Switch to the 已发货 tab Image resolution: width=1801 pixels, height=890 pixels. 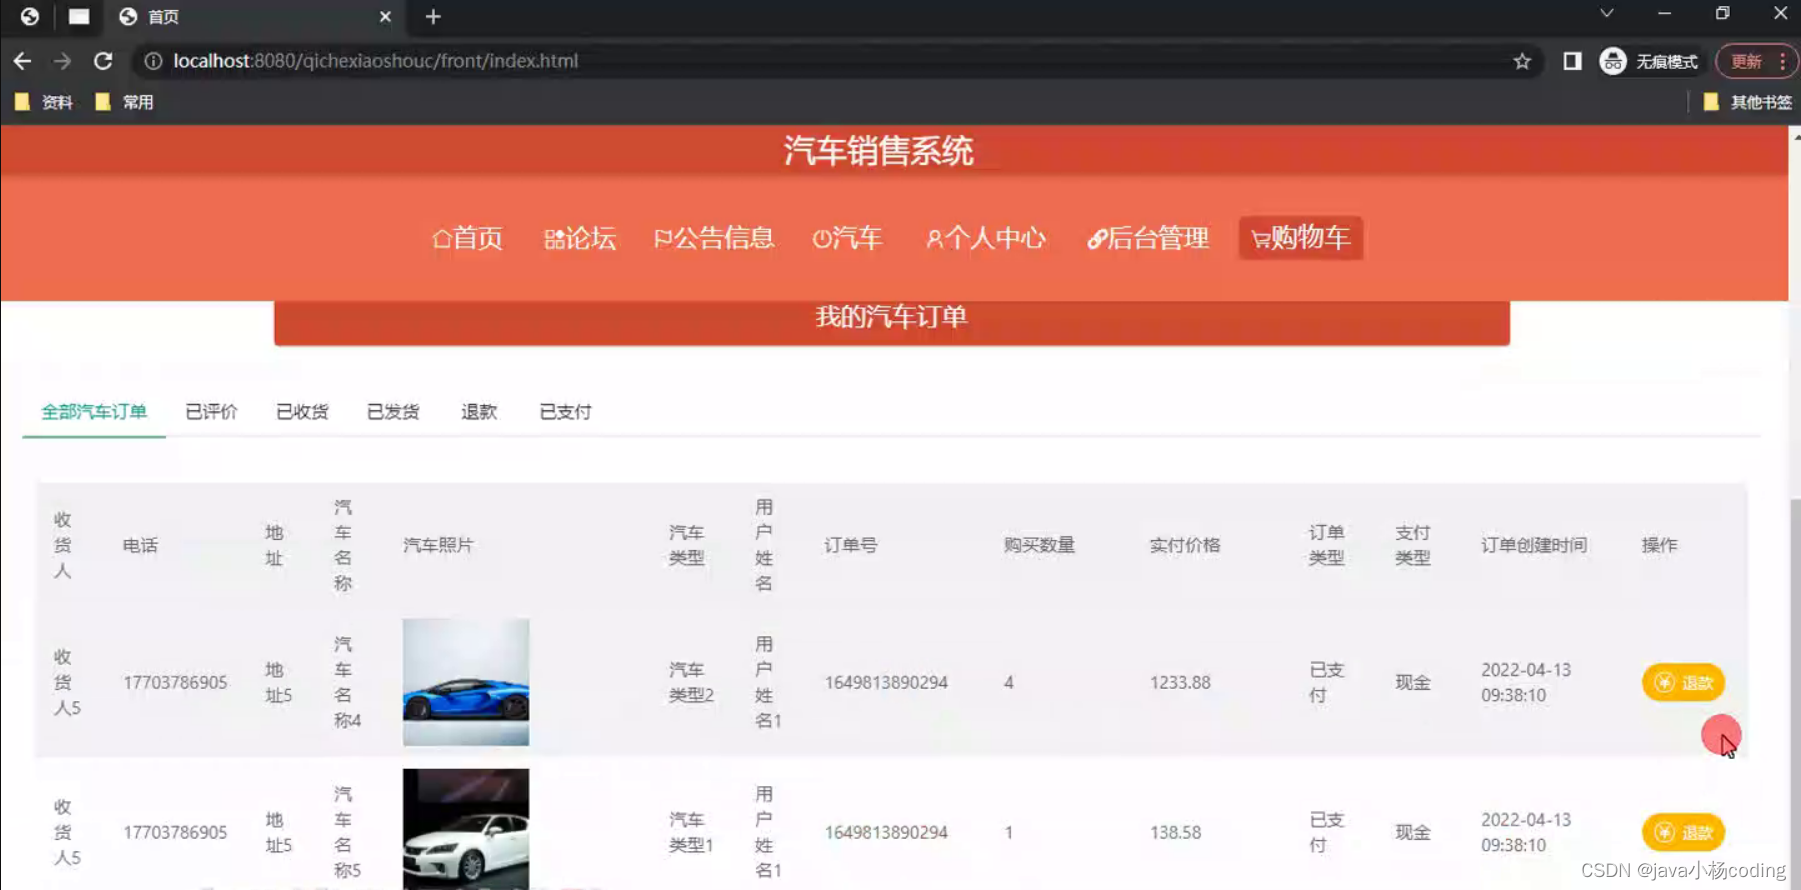click(x=393, y=412)
